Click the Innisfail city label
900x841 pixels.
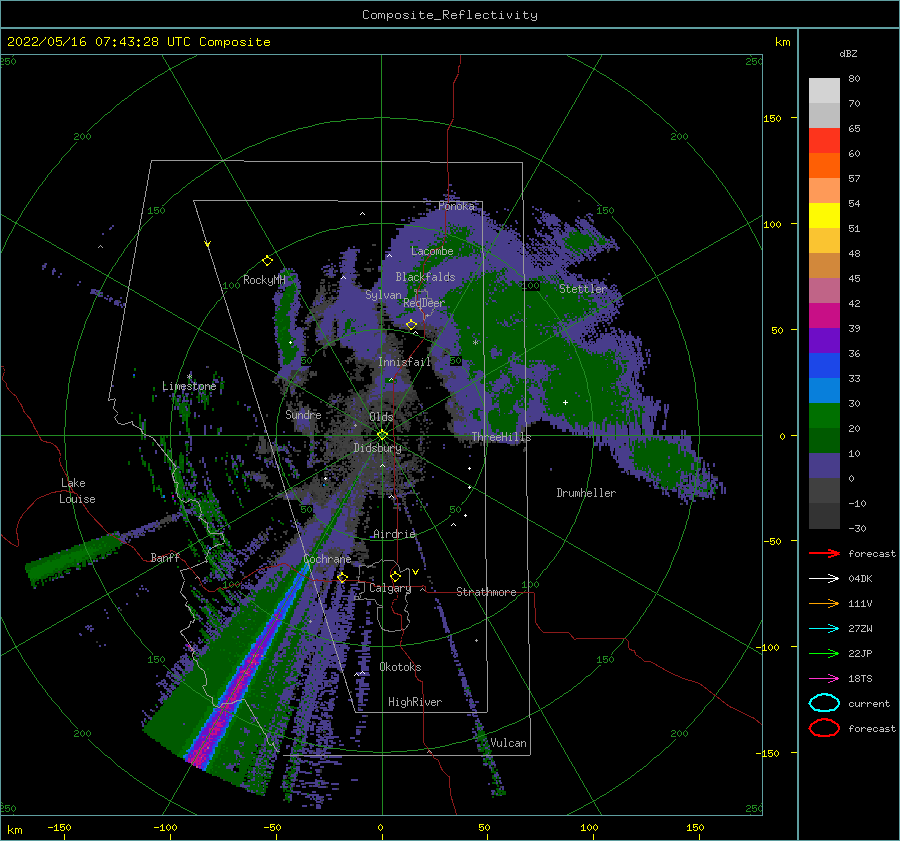[x=404, y=362]
